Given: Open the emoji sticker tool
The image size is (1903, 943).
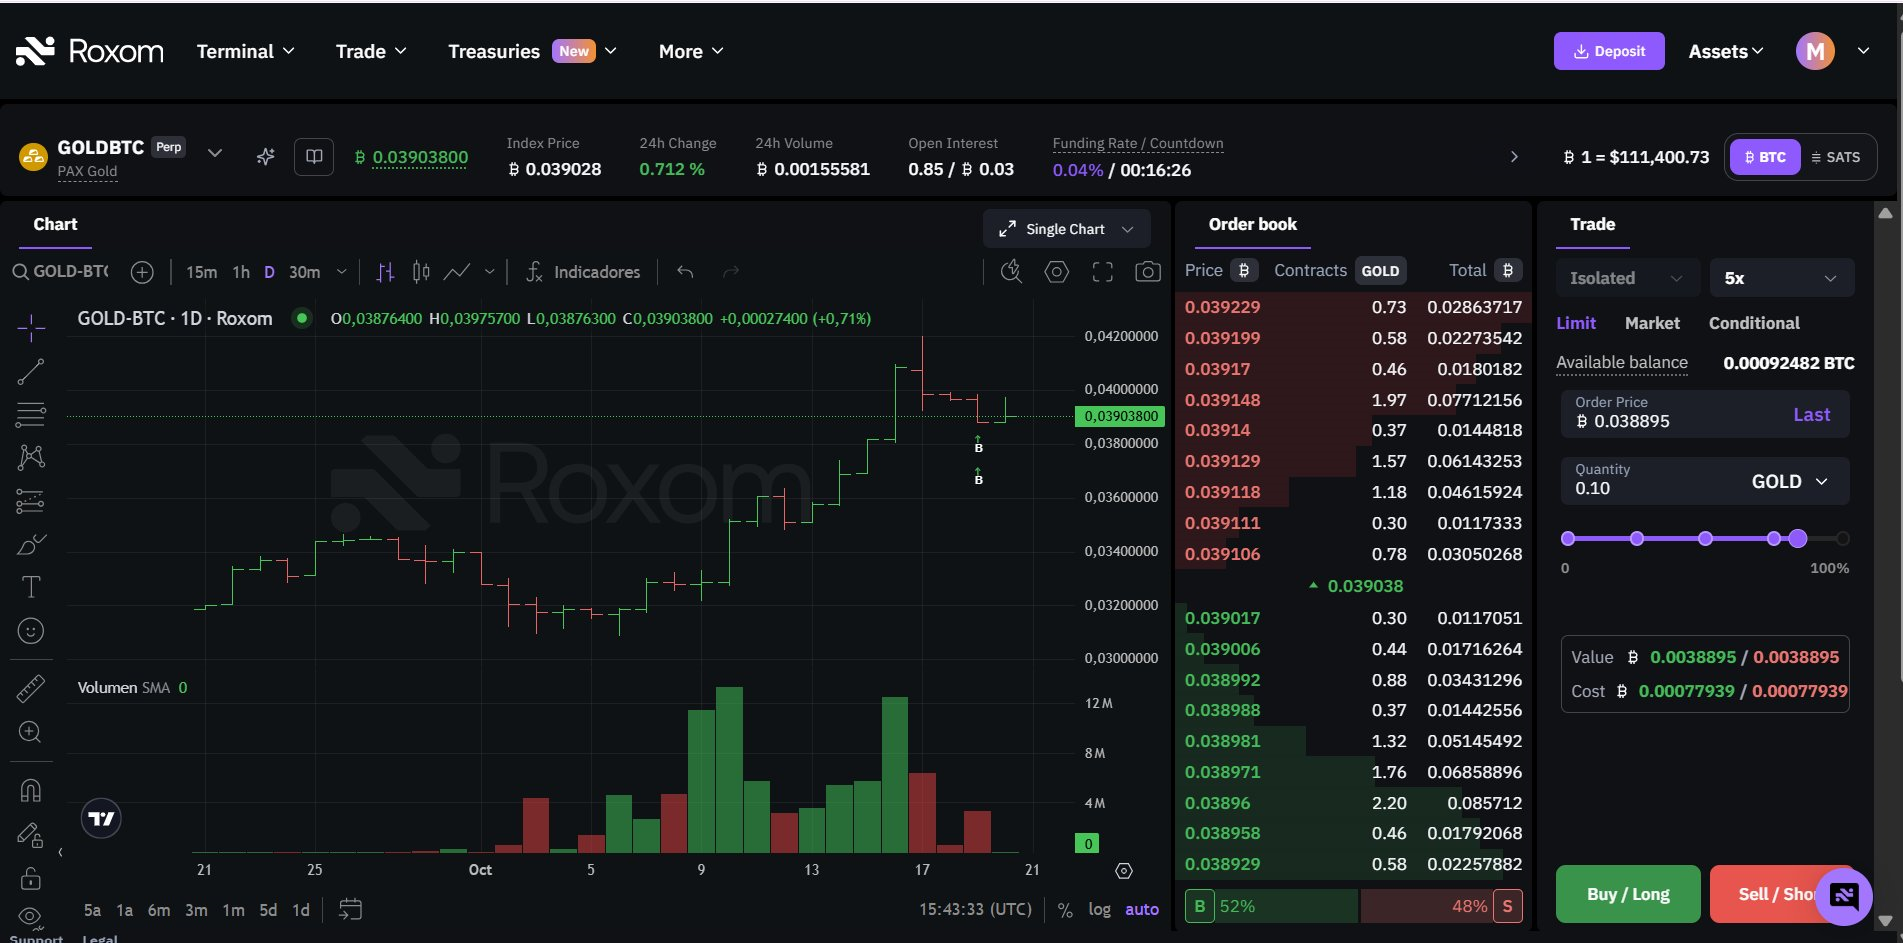Looking at the screenshot, I should (x=31, y=631).
